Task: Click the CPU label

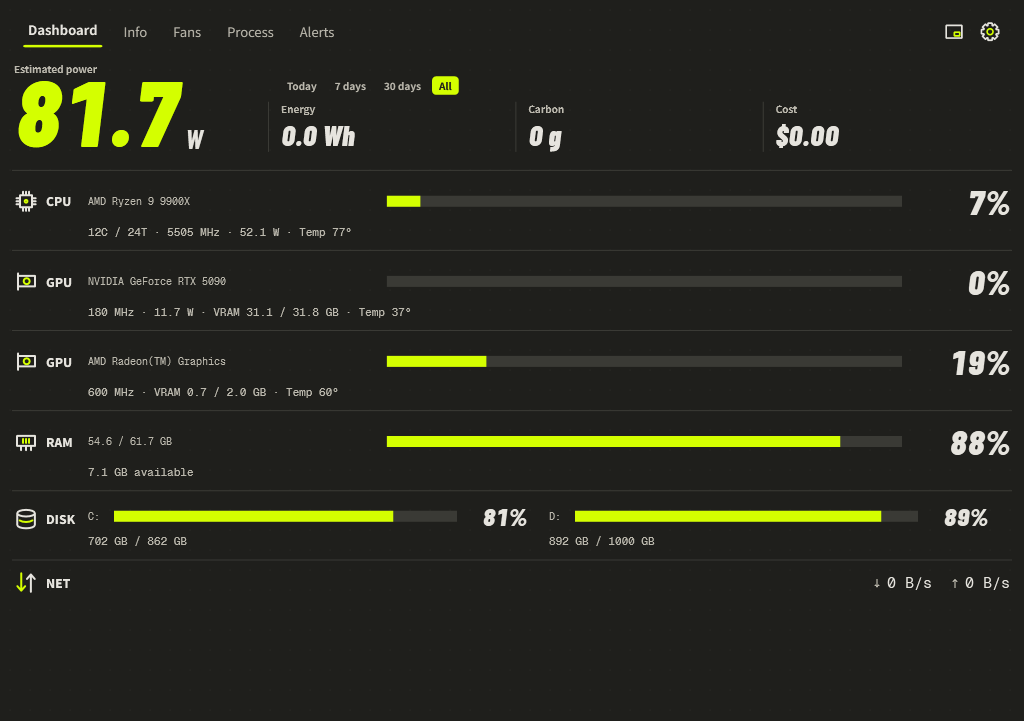Action: tap(58, 202)
